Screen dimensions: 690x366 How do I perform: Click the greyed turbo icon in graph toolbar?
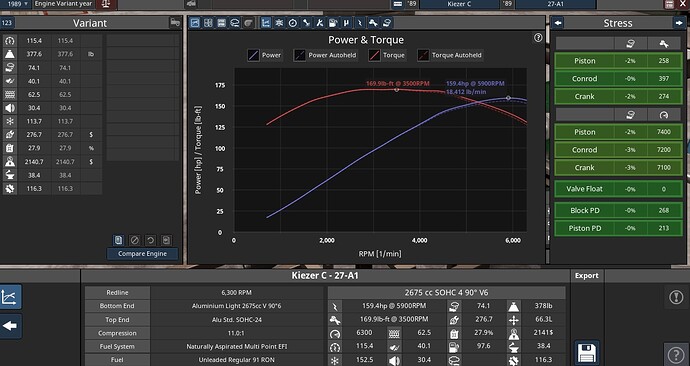tap(248, 23)
